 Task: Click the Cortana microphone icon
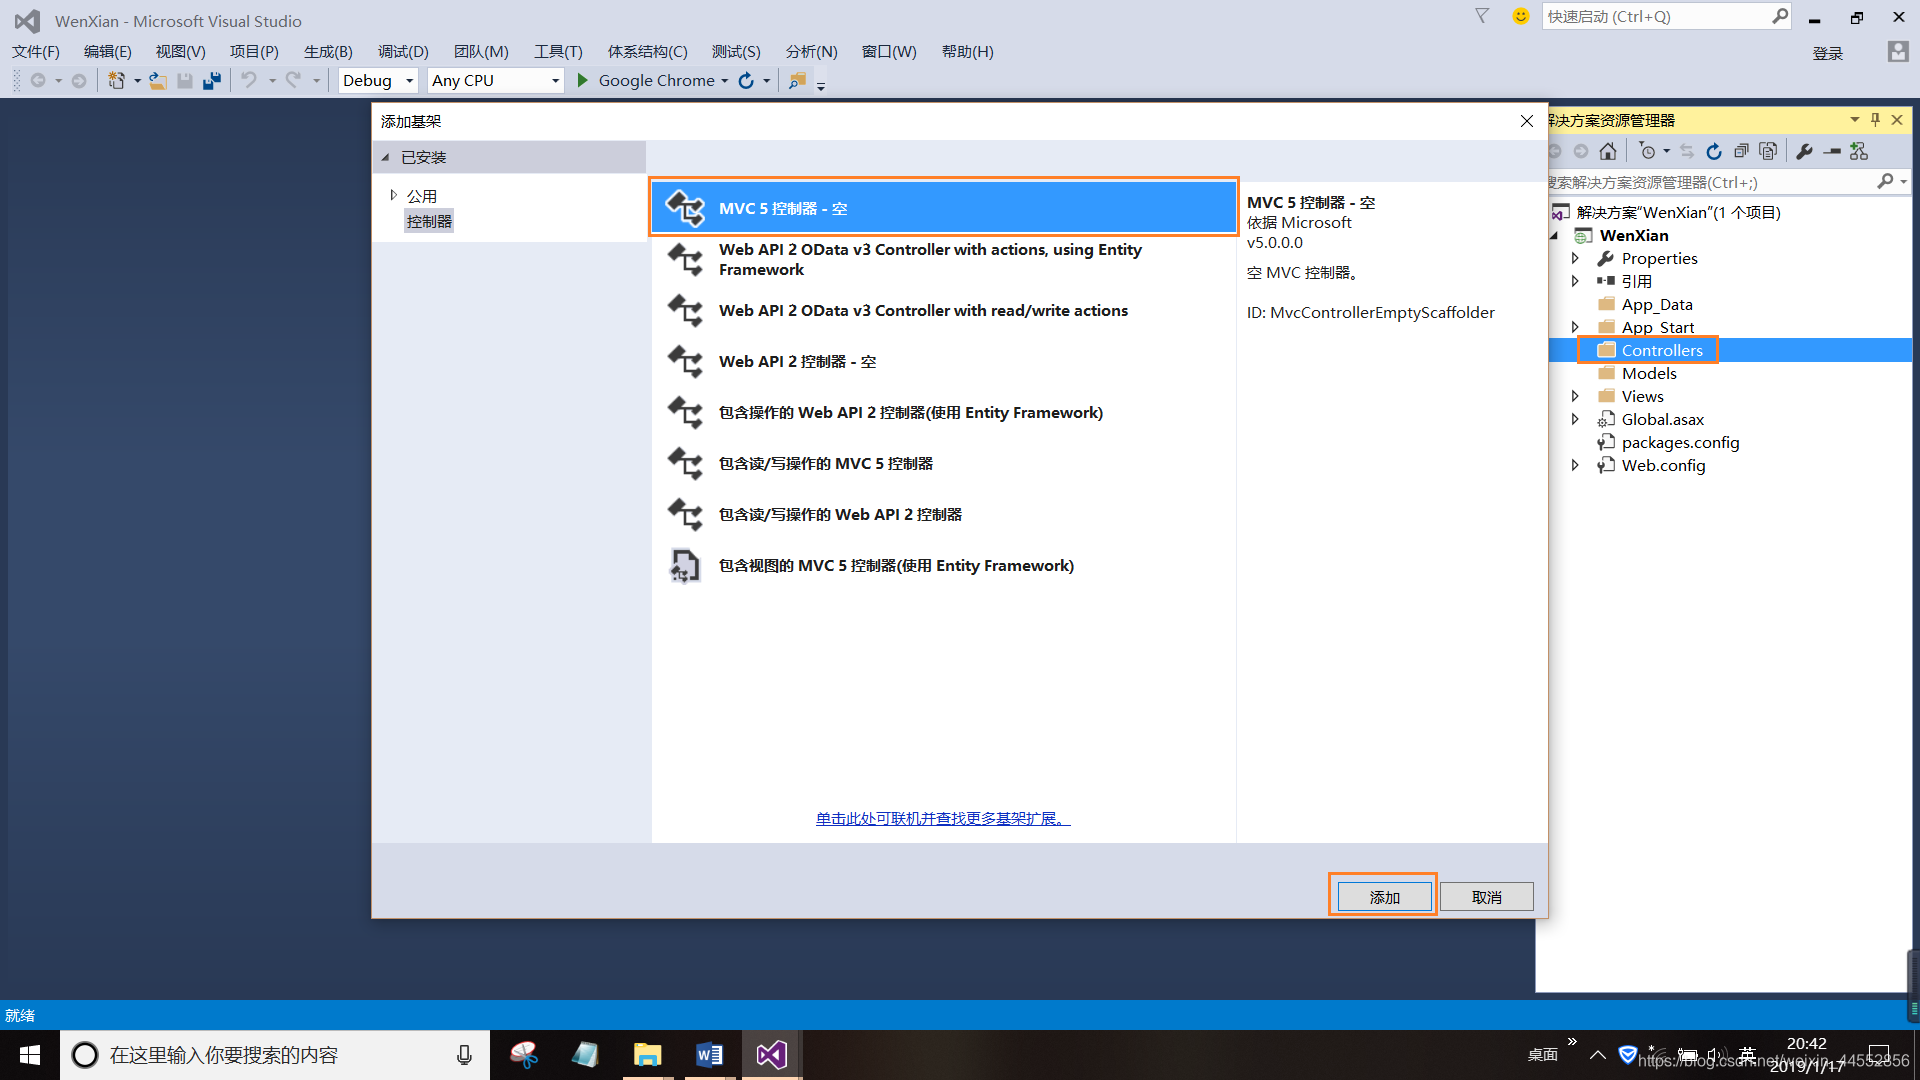[464, 1055]
